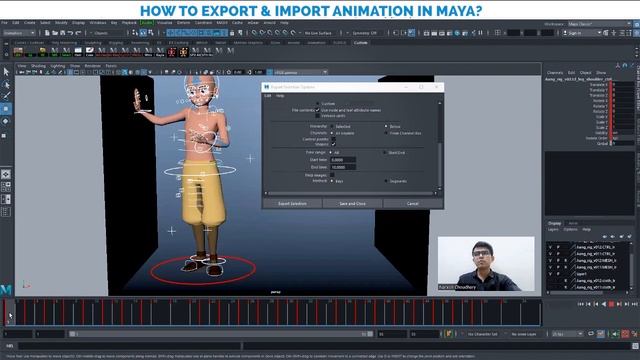Pick the Select tool arrow in toolbox

pyautogui.click(x=6, y=72)
